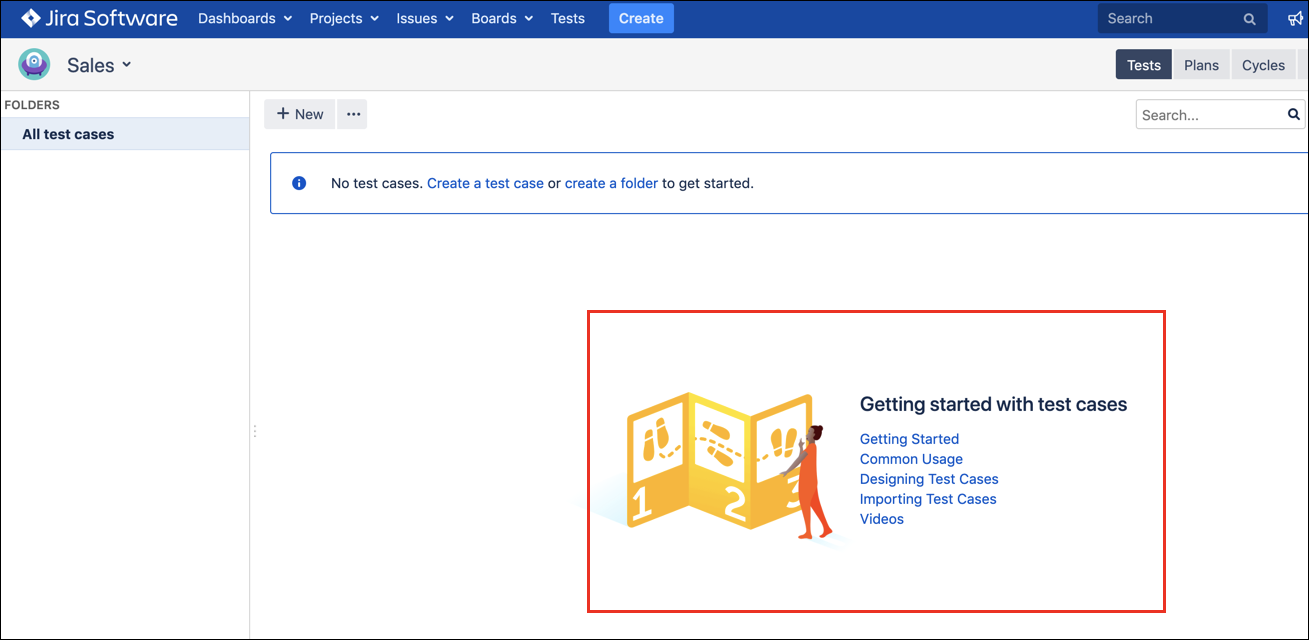This screenshot has width=1309, height=640.
Task: Click the search magnifier in the top bar
Action: coord(1248,18)
